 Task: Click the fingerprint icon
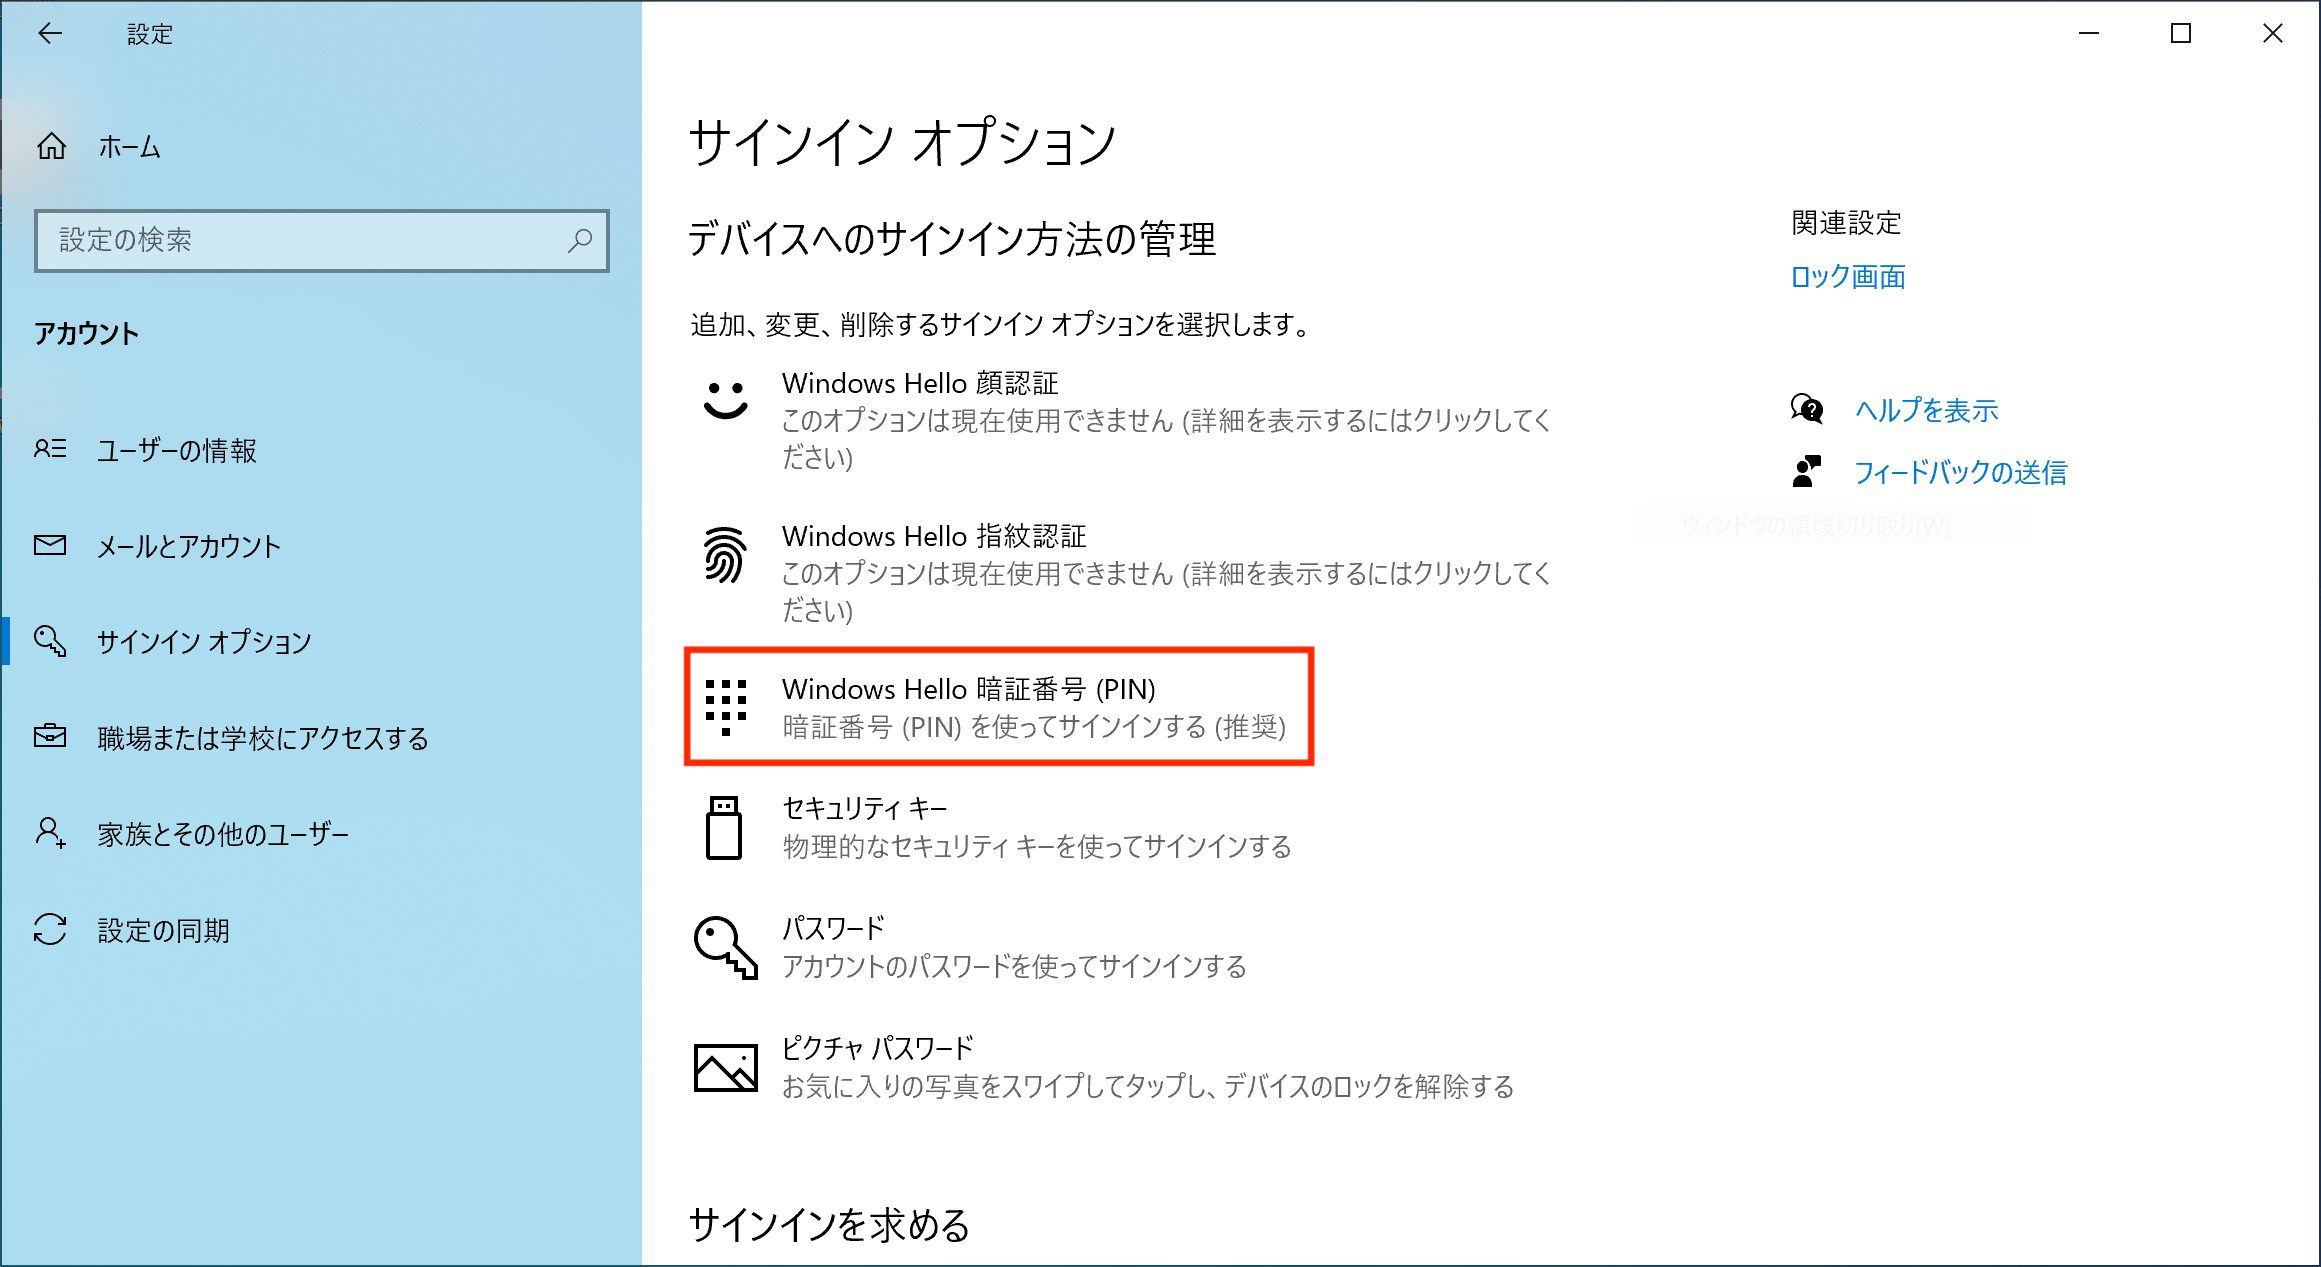(725, 554)
